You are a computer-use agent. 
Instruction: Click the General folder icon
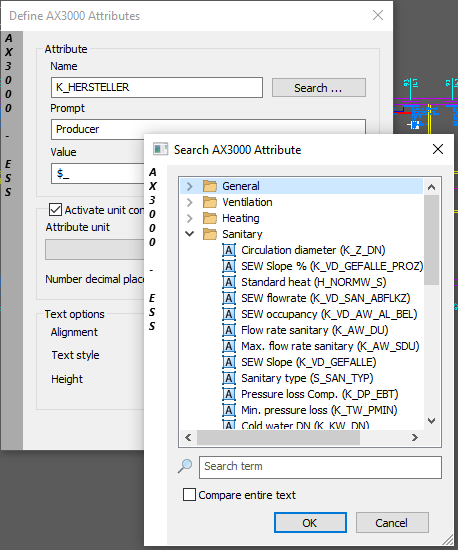tap(210, 186)
